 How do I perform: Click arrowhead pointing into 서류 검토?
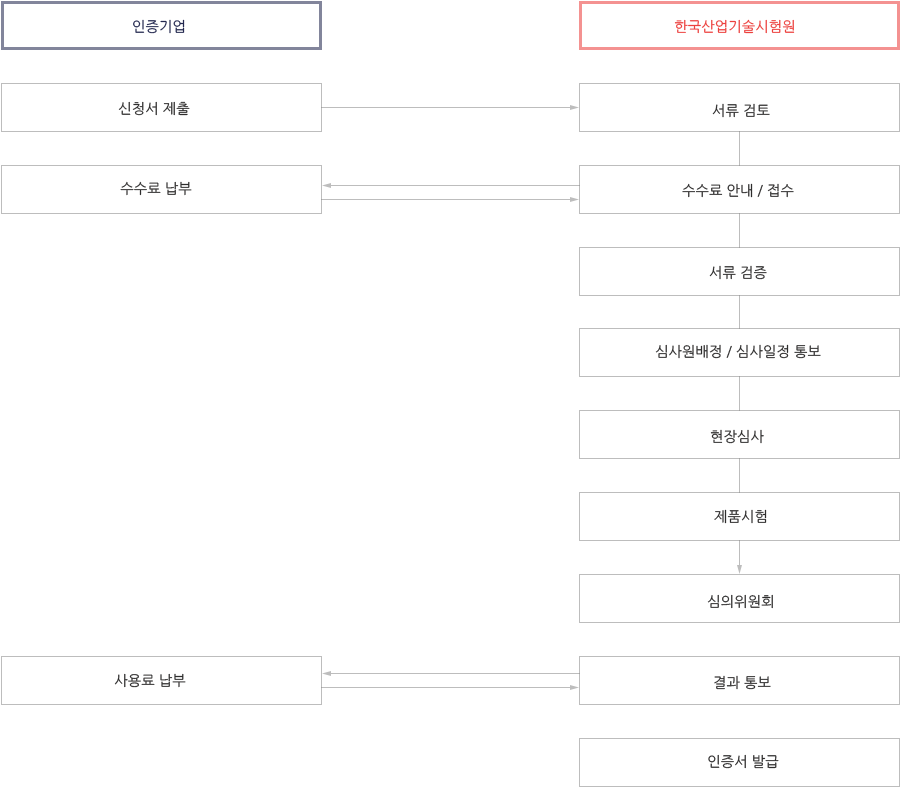click(x=574, y=107)
